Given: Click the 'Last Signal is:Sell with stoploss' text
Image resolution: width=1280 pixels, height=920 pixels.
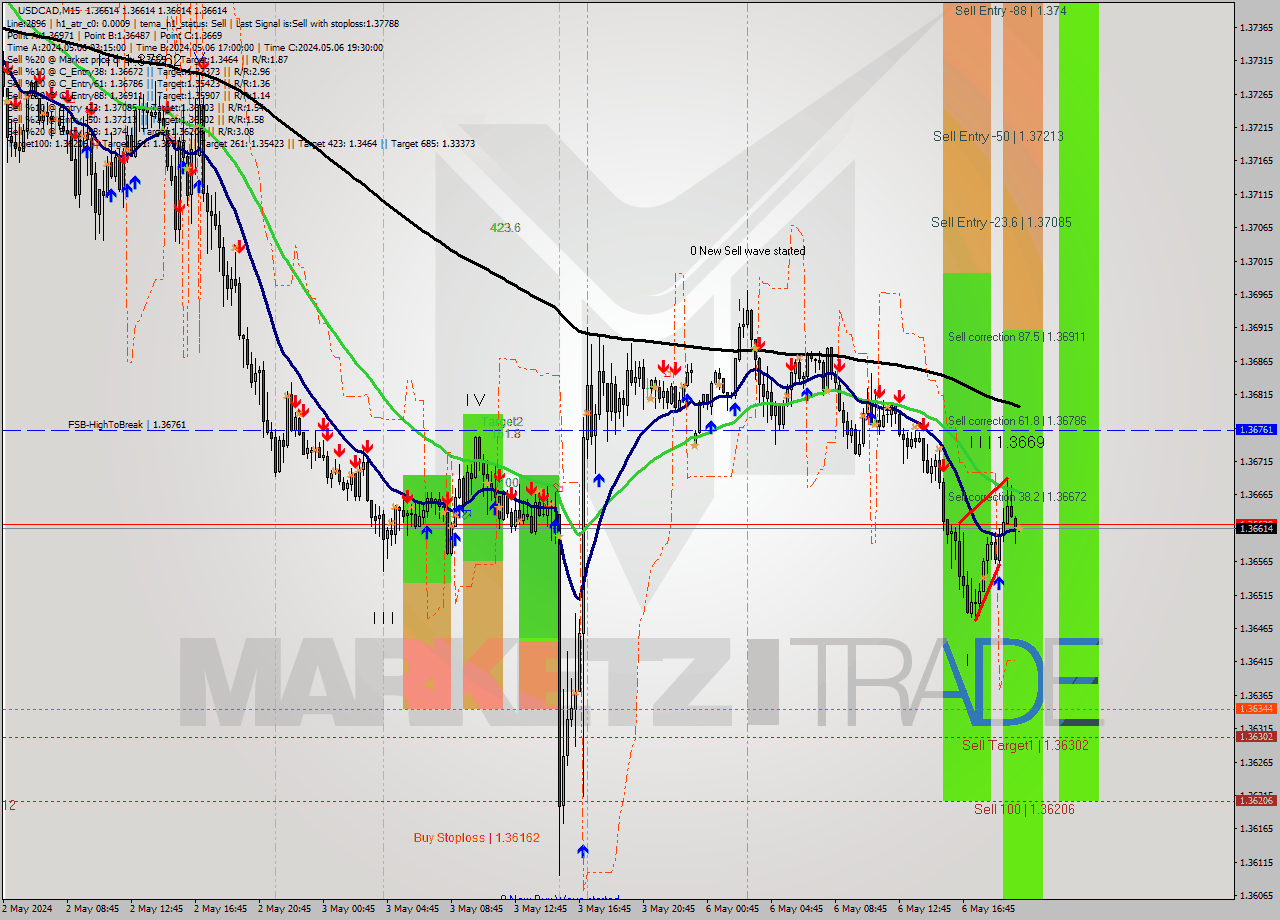Looking at the screenshot, I should click(317, 22).
